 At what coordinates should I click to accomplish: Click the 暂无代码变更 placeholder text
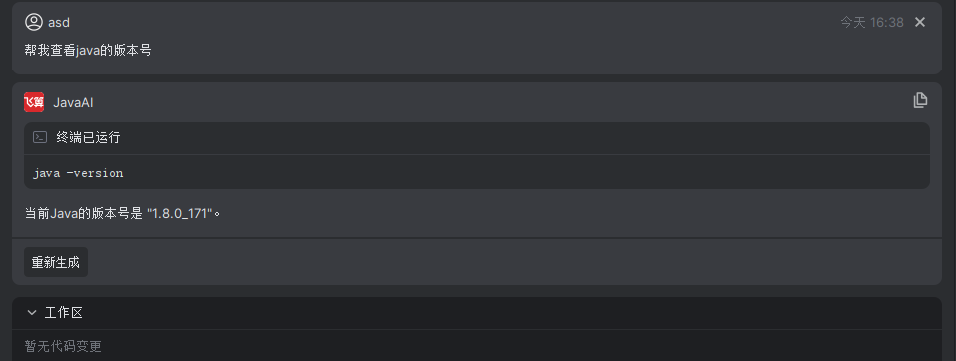pos(63,346)
